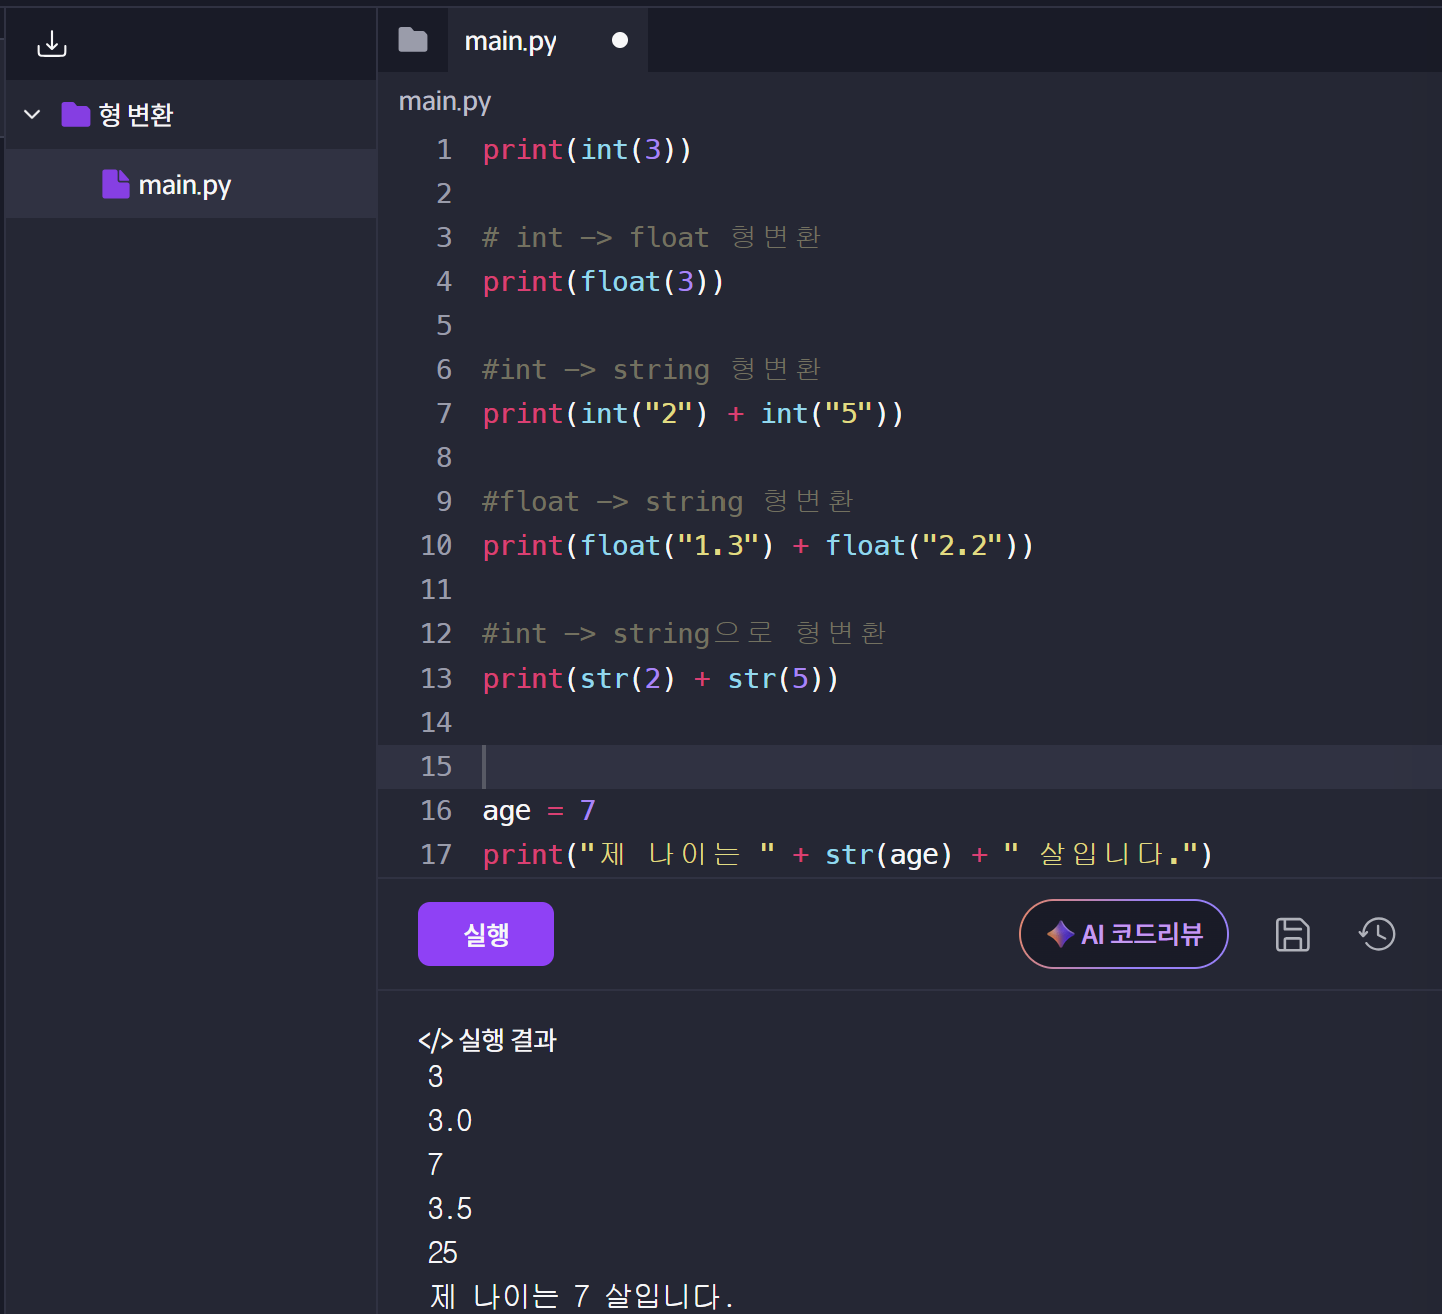Click line number 1 in the gutter
The width and height of the screenshot is (1442, 1314).
tap(444, 150)
